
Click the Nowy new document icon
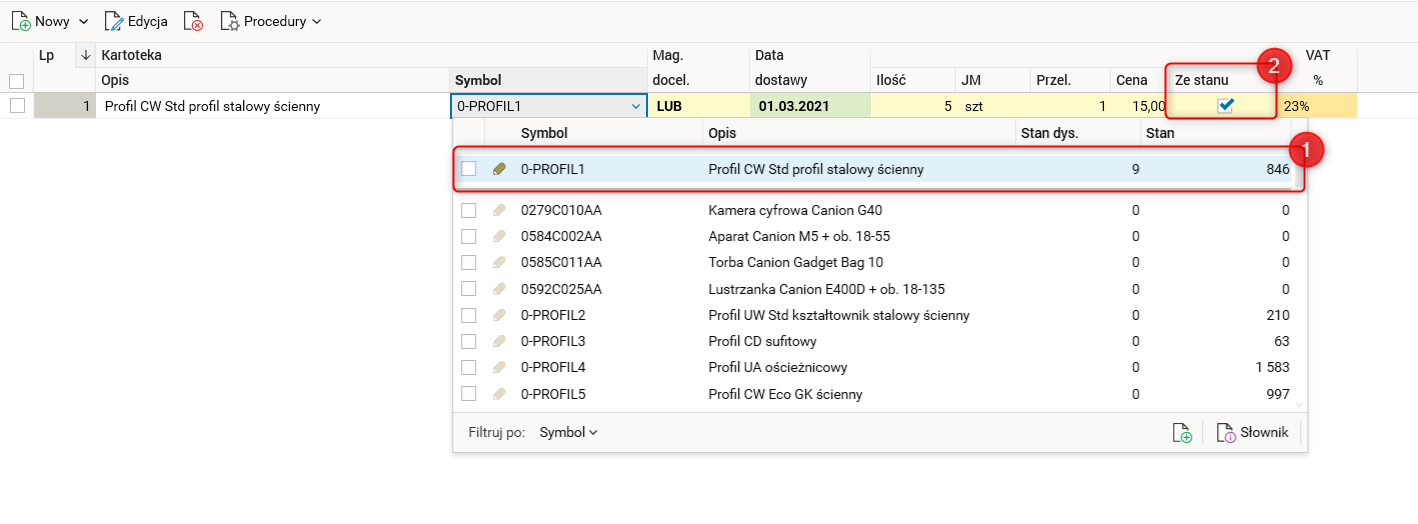click(21, 21)
